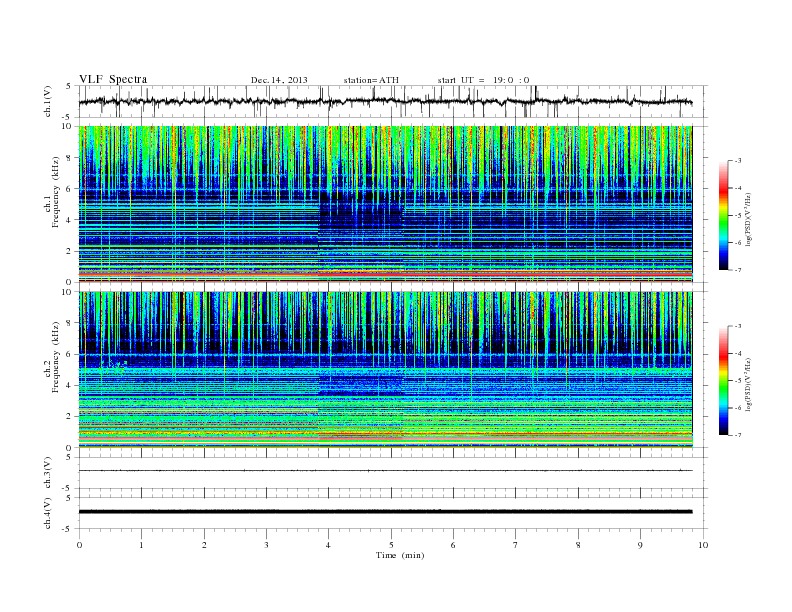Click the "ch.3(V)" axis label
The height and width of the screenshot is (612, 792).
pyautogui.click(x=48, y=473)
